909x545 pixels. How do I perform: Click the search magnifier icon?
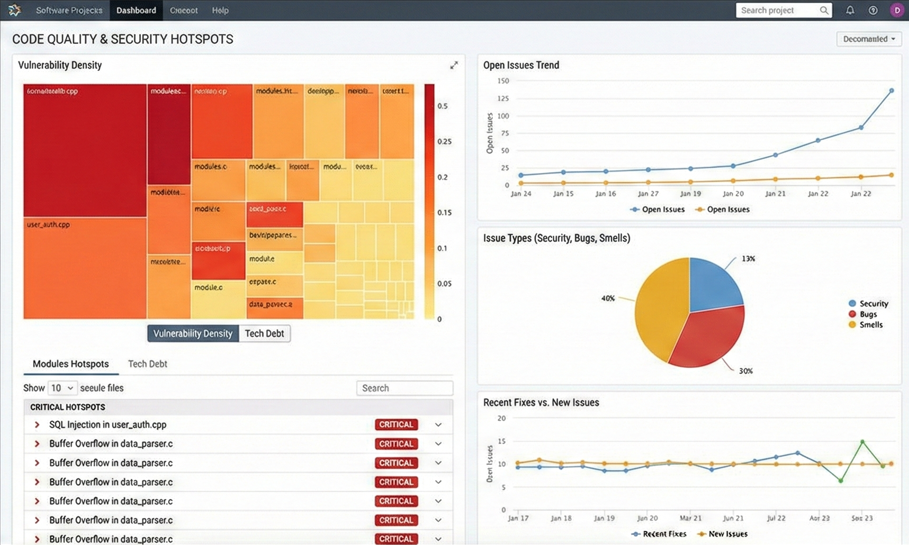click(824, 10)
